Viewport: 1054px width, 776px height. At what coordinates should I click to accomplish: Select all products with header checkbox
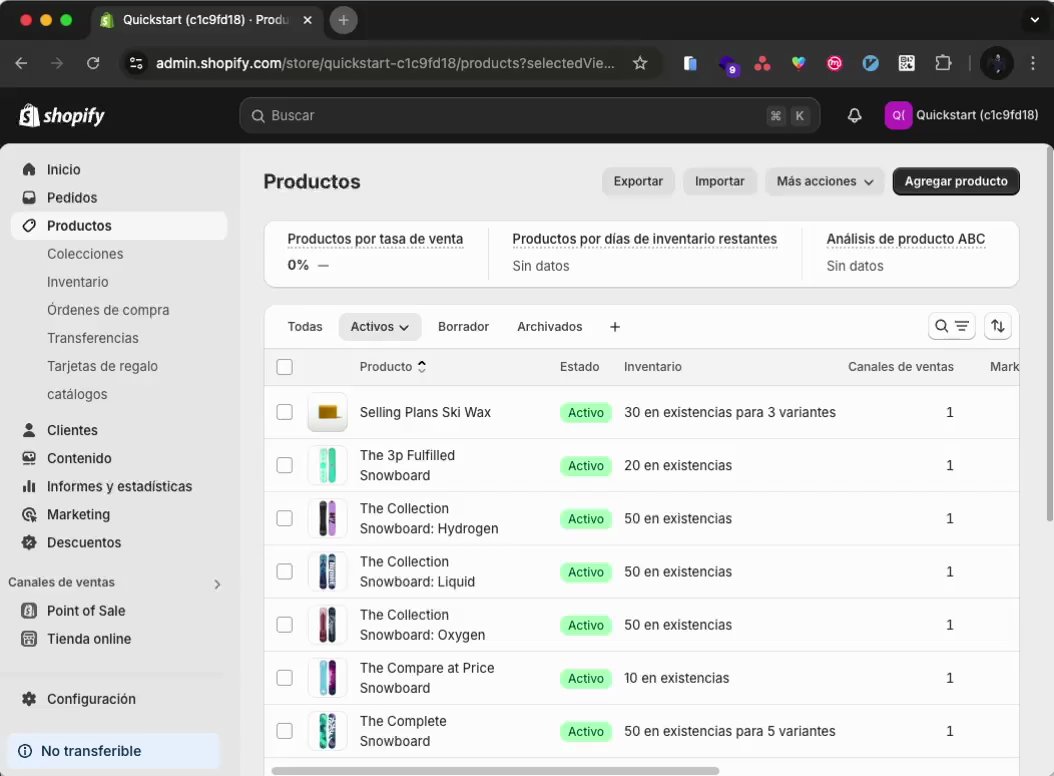pos(284,367)
